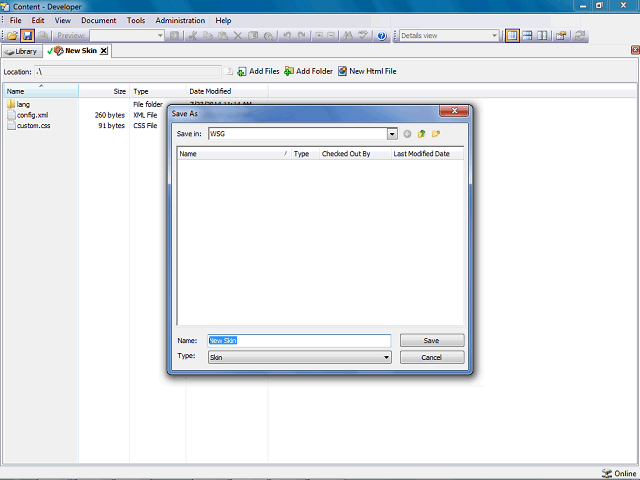
Task: Open Help via blue question mark icon
Action: [382, 36]
